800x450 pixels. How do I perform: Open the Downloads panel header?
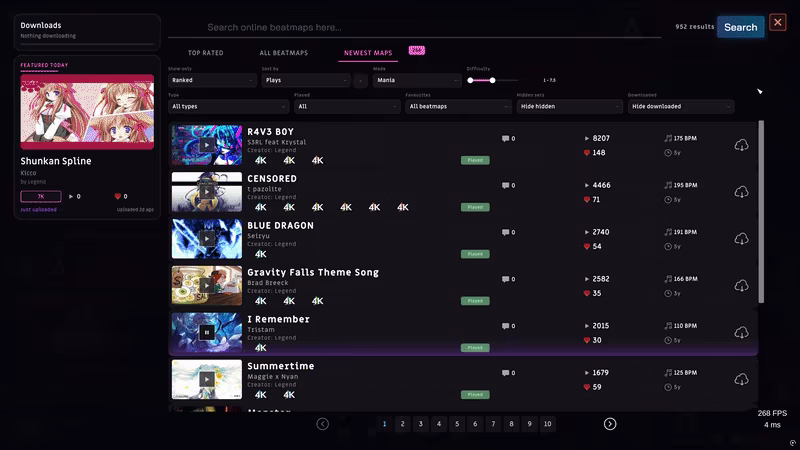[41, 25]
